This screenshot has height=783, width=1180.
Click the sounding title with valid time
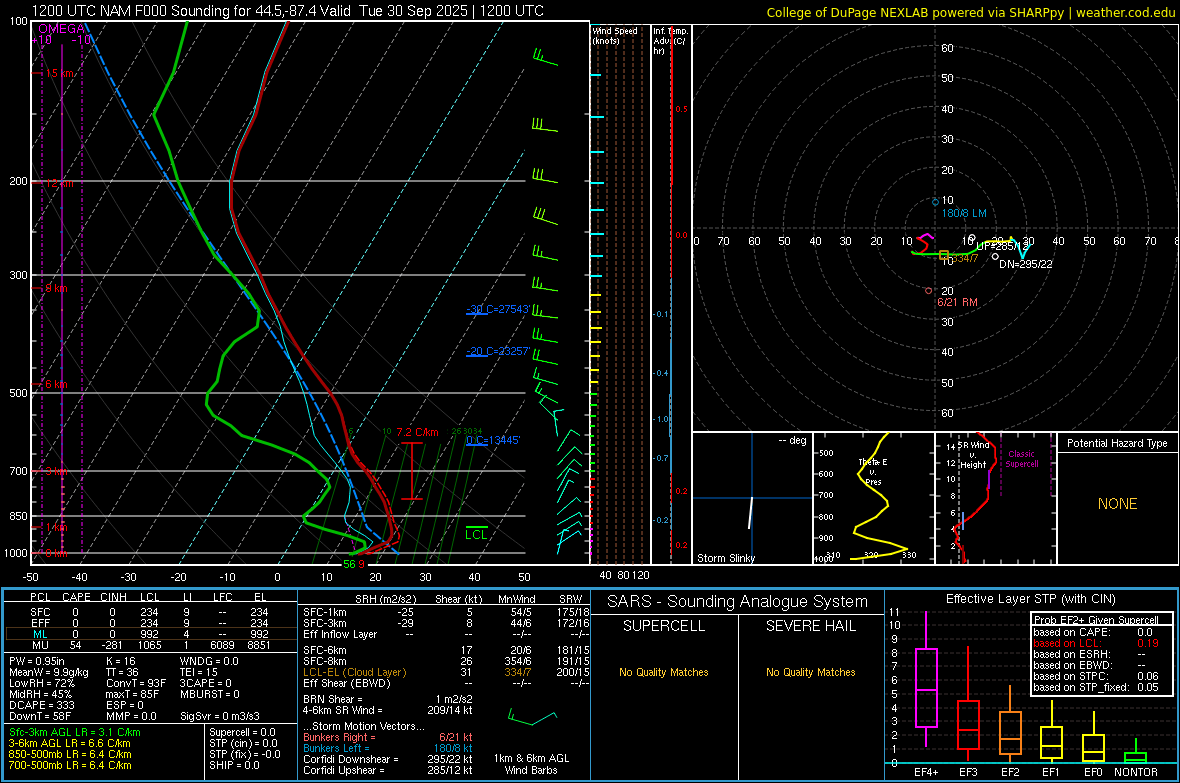pos(287,11)
